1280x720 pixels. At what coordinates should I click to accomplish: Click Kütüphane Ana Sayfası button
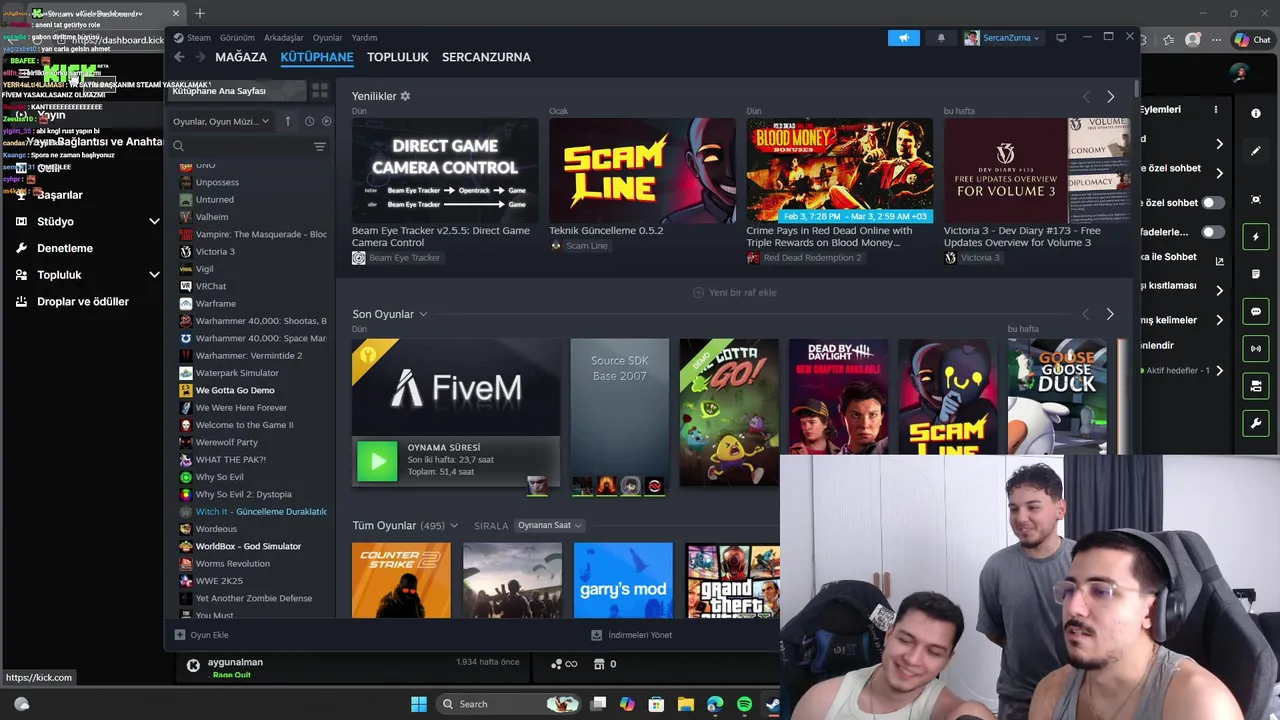coord(236,91)
